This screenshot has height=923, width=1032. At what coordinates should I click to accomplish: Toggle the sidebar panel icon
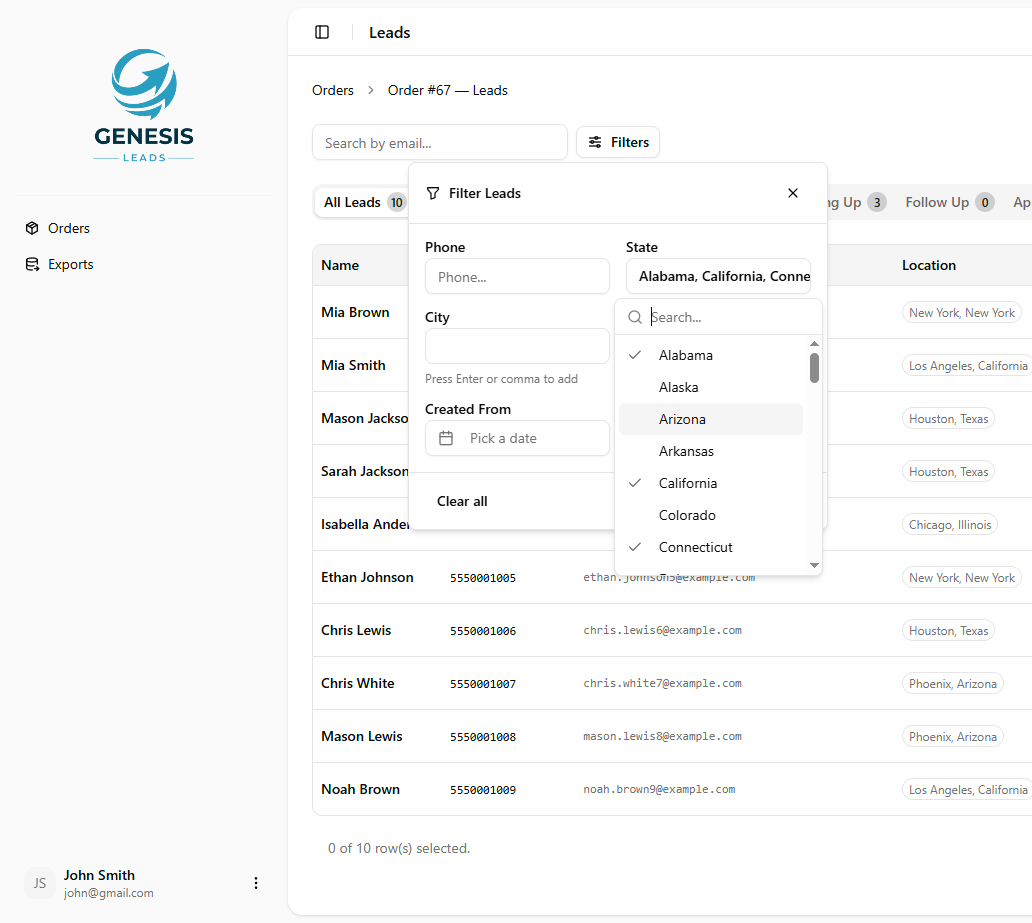pos(322,32)
